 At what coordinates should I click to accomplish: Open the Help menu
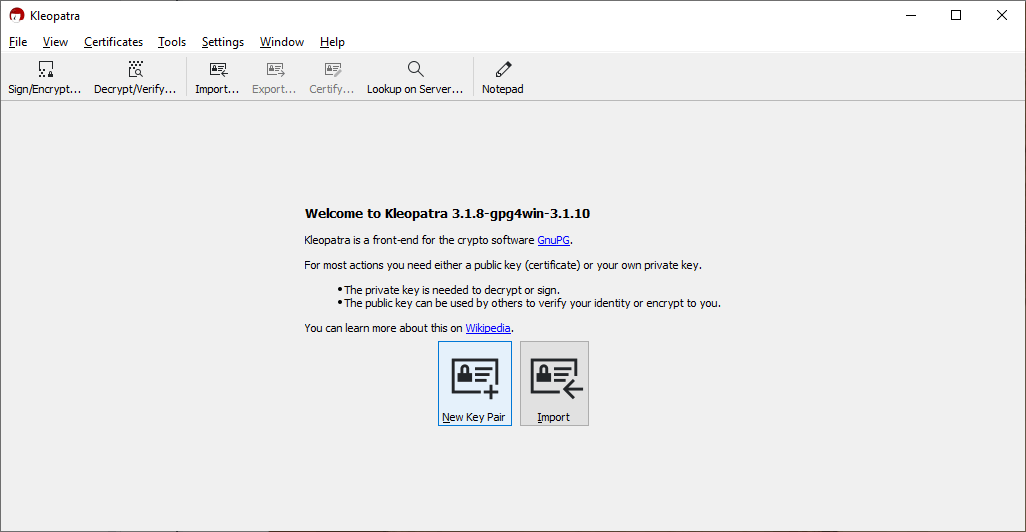pyautogui.click(x=332, y=42)
